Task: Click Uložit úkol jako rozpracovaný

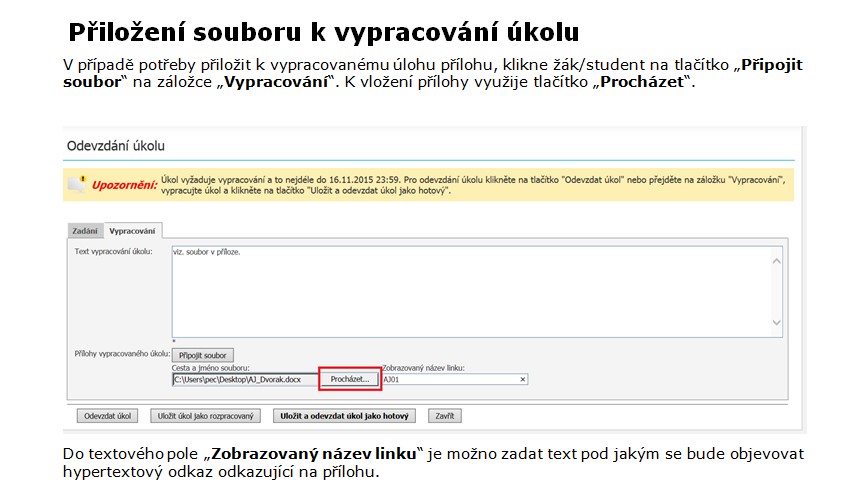Action: pyautogui.click(x=207, y=415)
